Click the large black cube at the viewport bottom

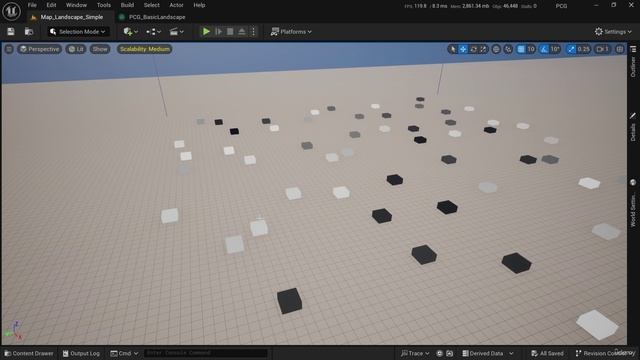pos(289,301)
